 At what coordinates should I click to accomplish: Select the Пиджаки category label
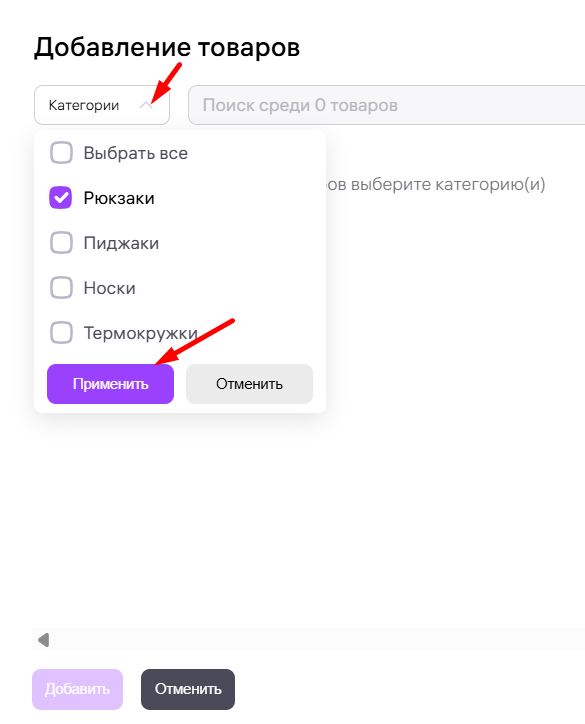point(121,243)
